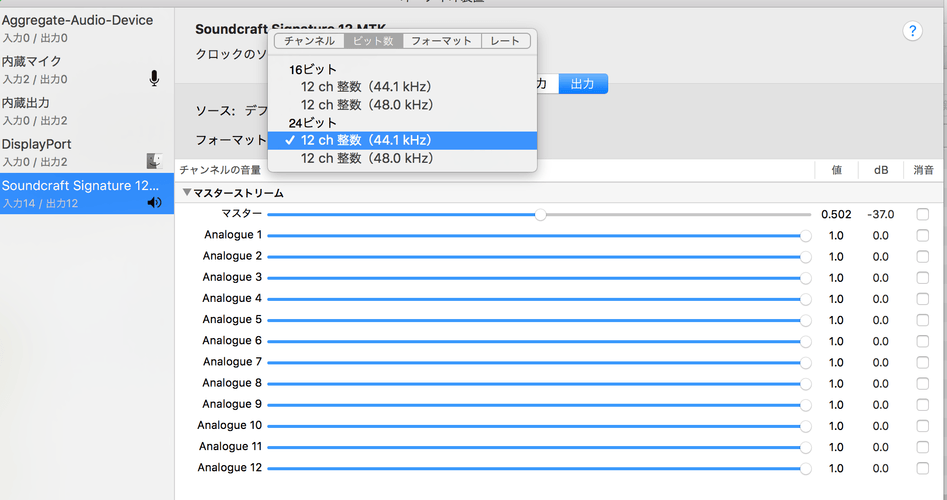Click the dB column header
Image resolution: width=947 pixels, height=500 pixels.
tap(881, 170)
